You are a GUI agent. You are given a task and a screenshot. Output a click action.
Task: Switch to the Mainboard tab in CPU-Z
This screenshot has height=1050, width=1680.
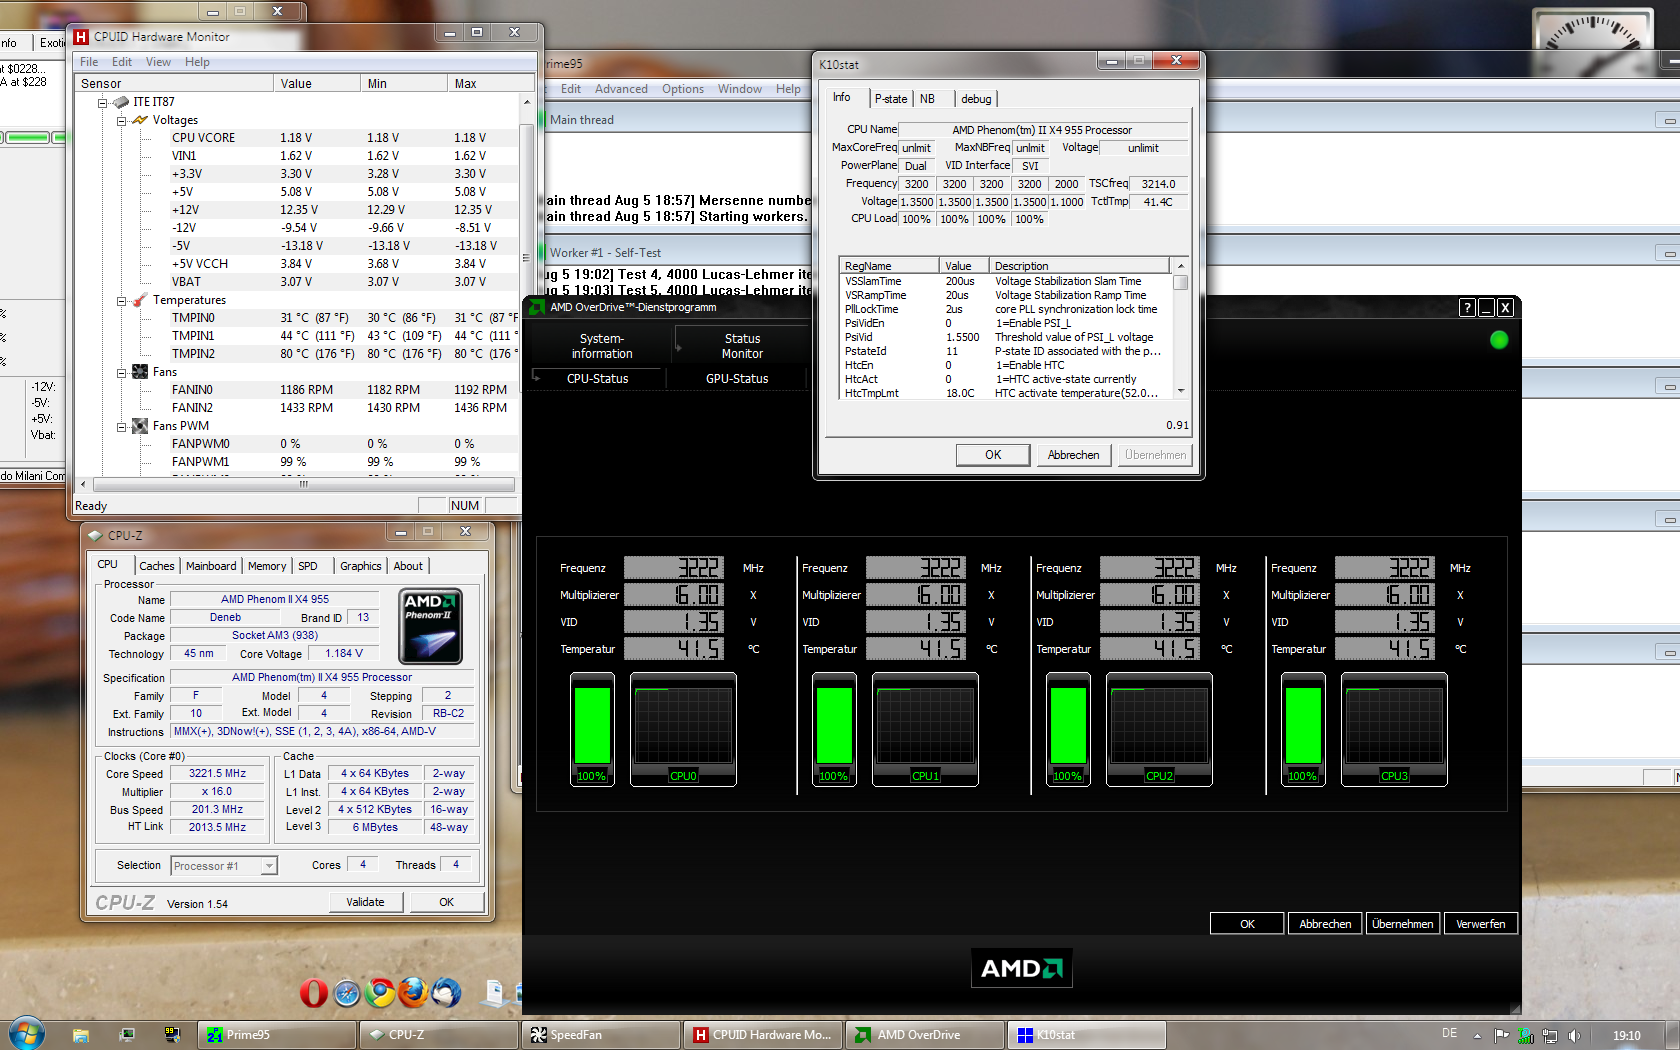tap(211, 566)
